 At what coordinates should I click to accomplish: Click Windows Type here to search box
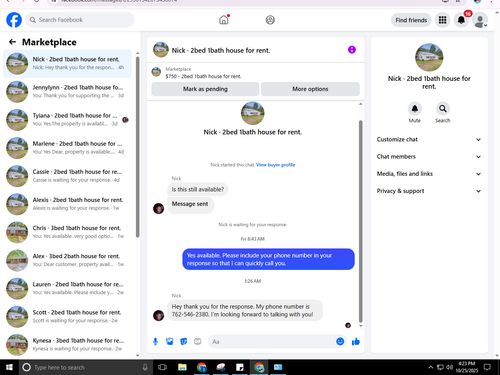click(86, 367)
